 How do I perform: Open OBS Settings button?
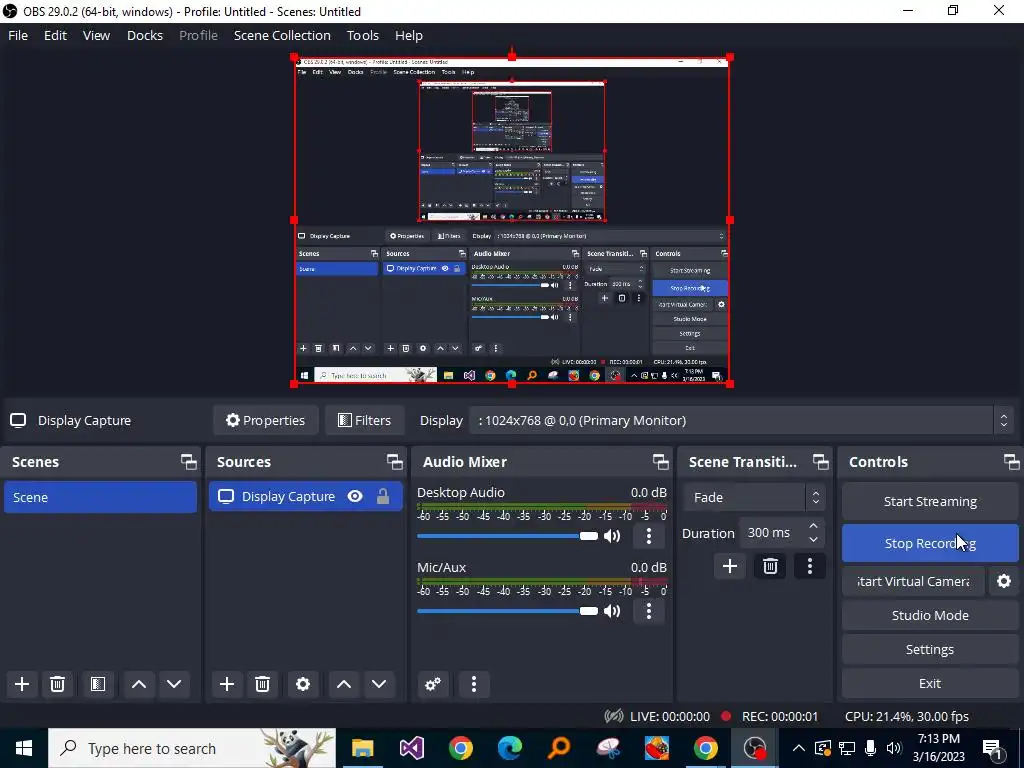pyautogui.click(x=930, y=649)
